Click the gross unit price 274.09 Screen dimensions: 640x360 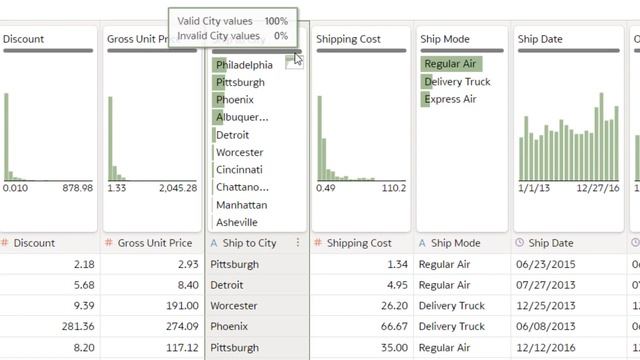click(x=182, y=327)
